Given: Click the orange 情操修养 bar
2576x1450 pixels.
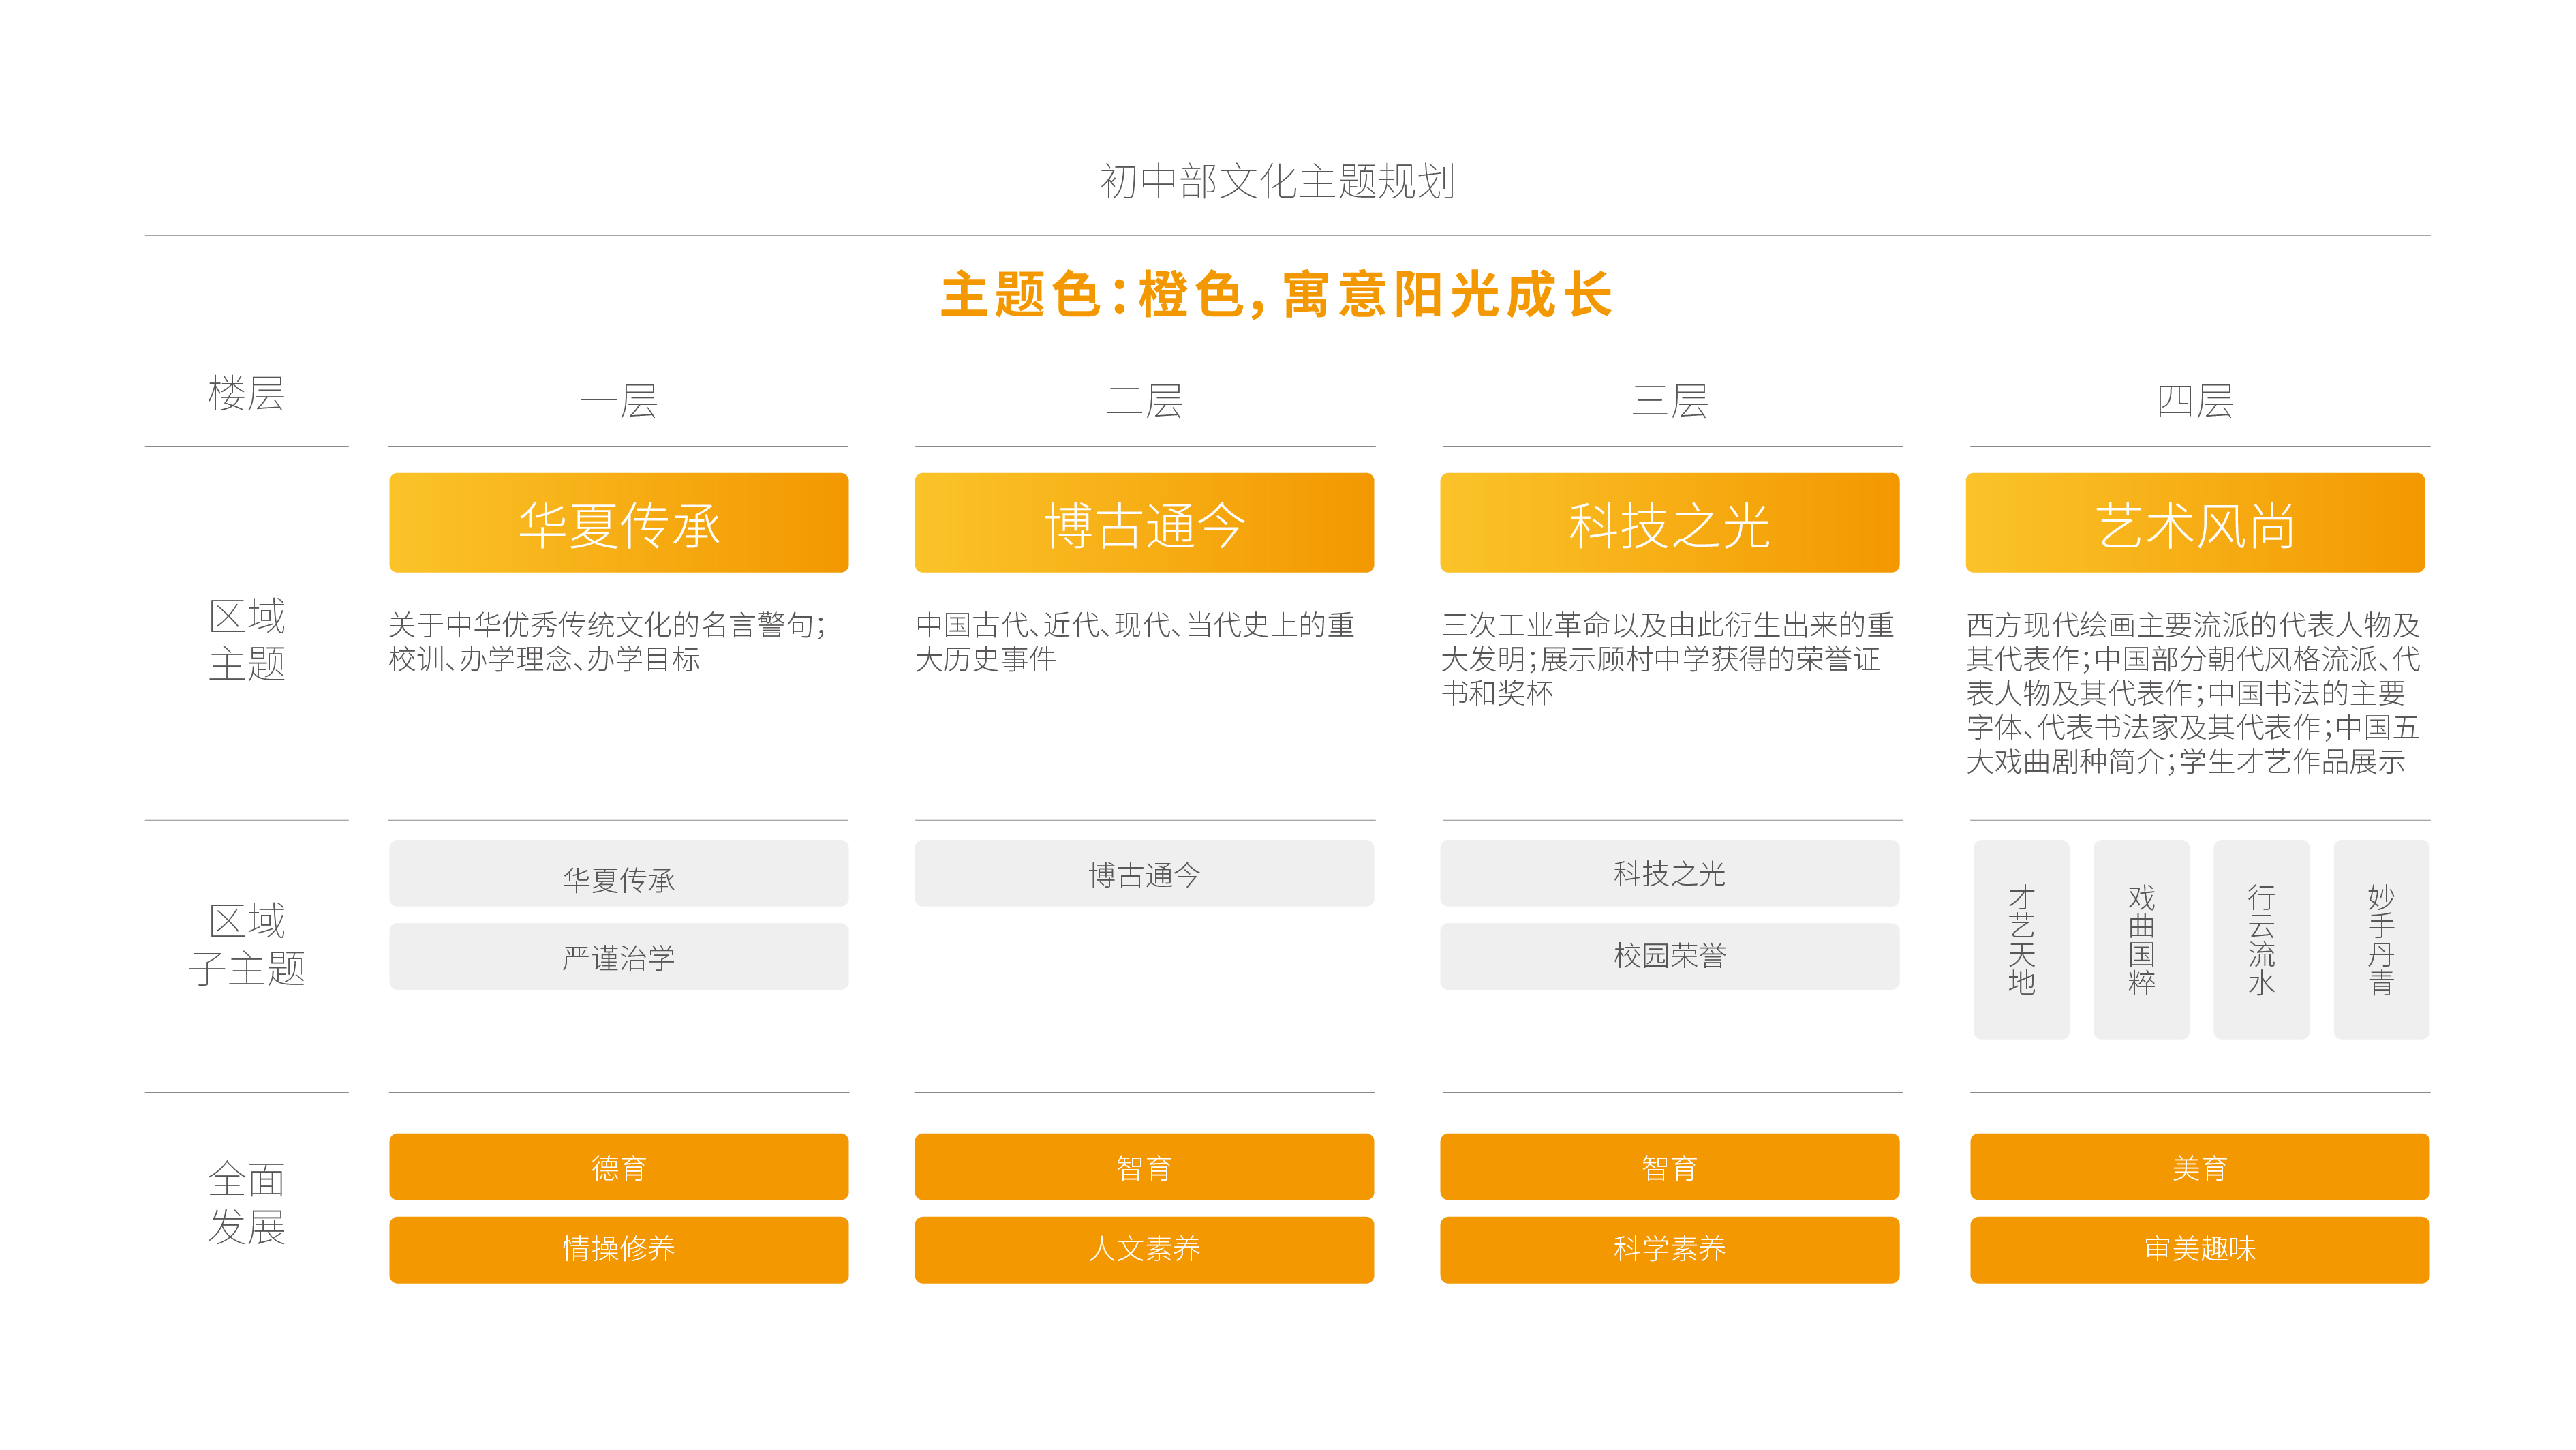Looking at the screenshot, I should 618,1249.
